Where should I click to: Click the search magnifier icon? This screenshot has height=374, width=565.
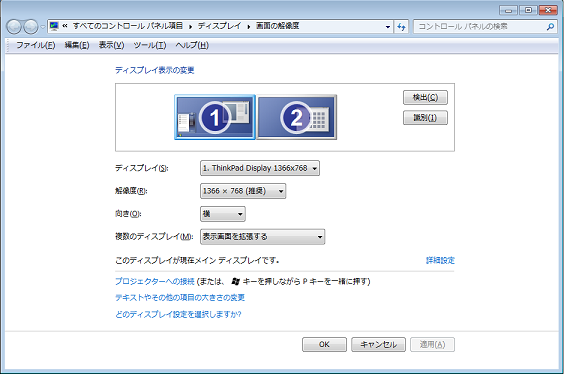550,26
